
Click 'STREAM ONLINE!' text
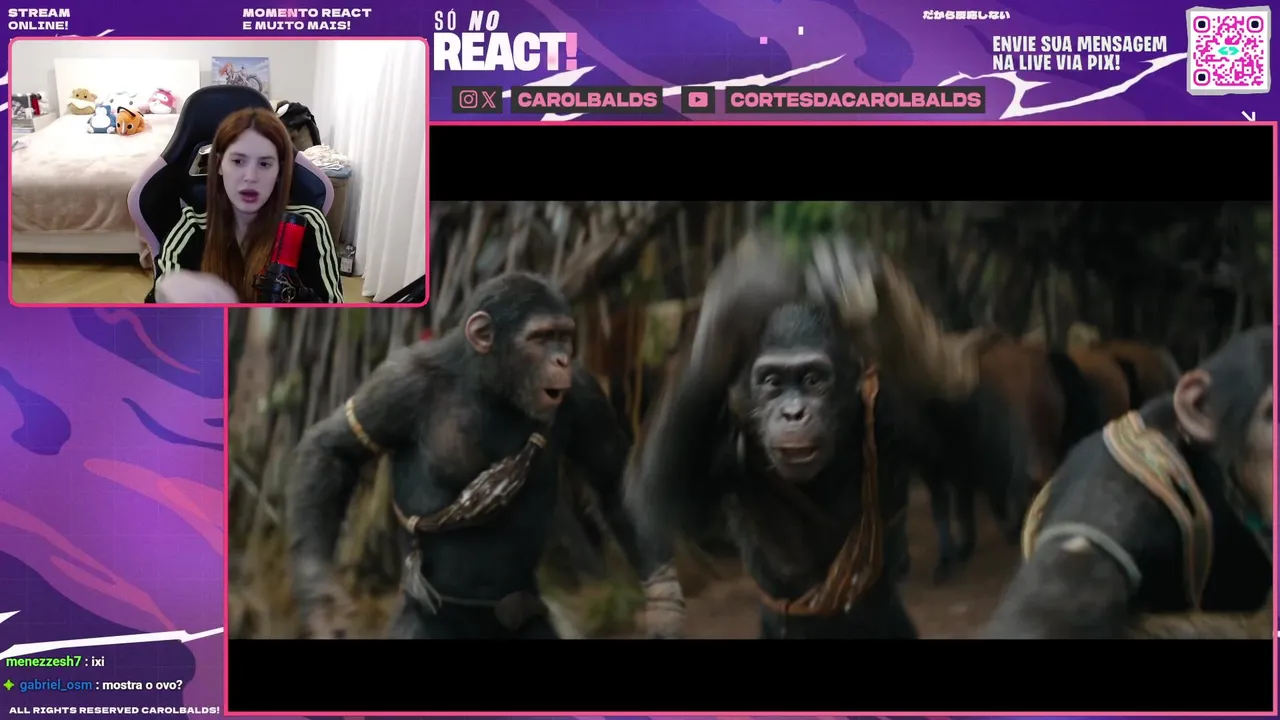[39, 19]
